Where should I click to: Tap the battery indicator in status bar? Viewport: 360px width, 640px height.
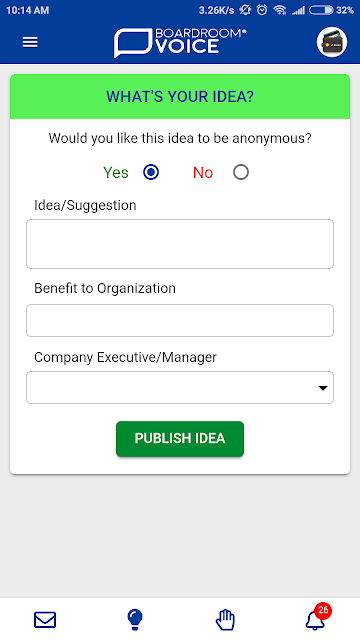pyautogui.click(x=321, y=10)
